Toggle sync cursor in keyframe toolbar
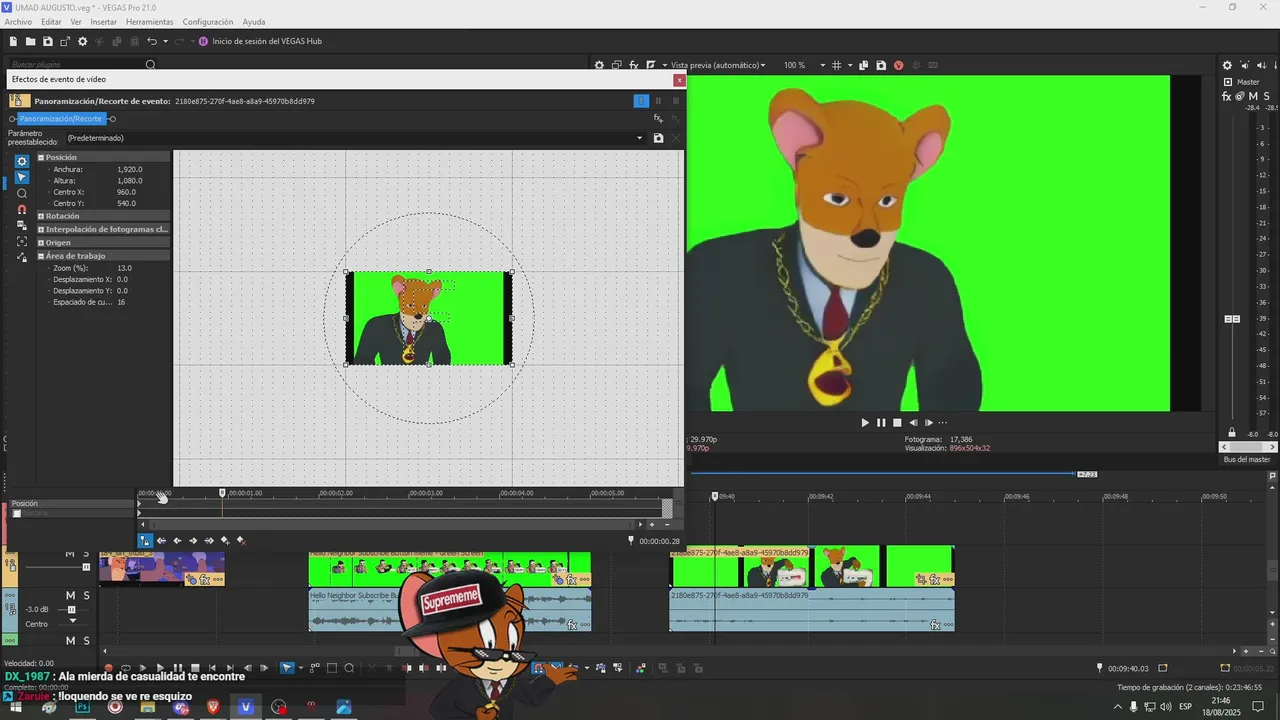The image size is (1280, 720). coord(145,541)
